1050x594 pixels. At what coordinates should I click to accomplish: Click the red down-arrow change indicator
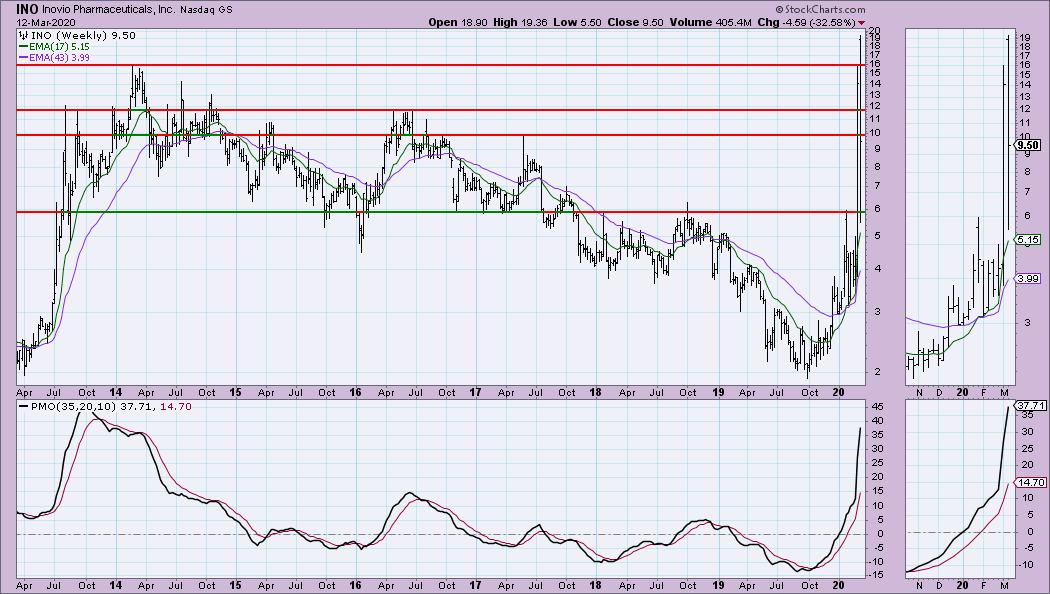[861, 23]
